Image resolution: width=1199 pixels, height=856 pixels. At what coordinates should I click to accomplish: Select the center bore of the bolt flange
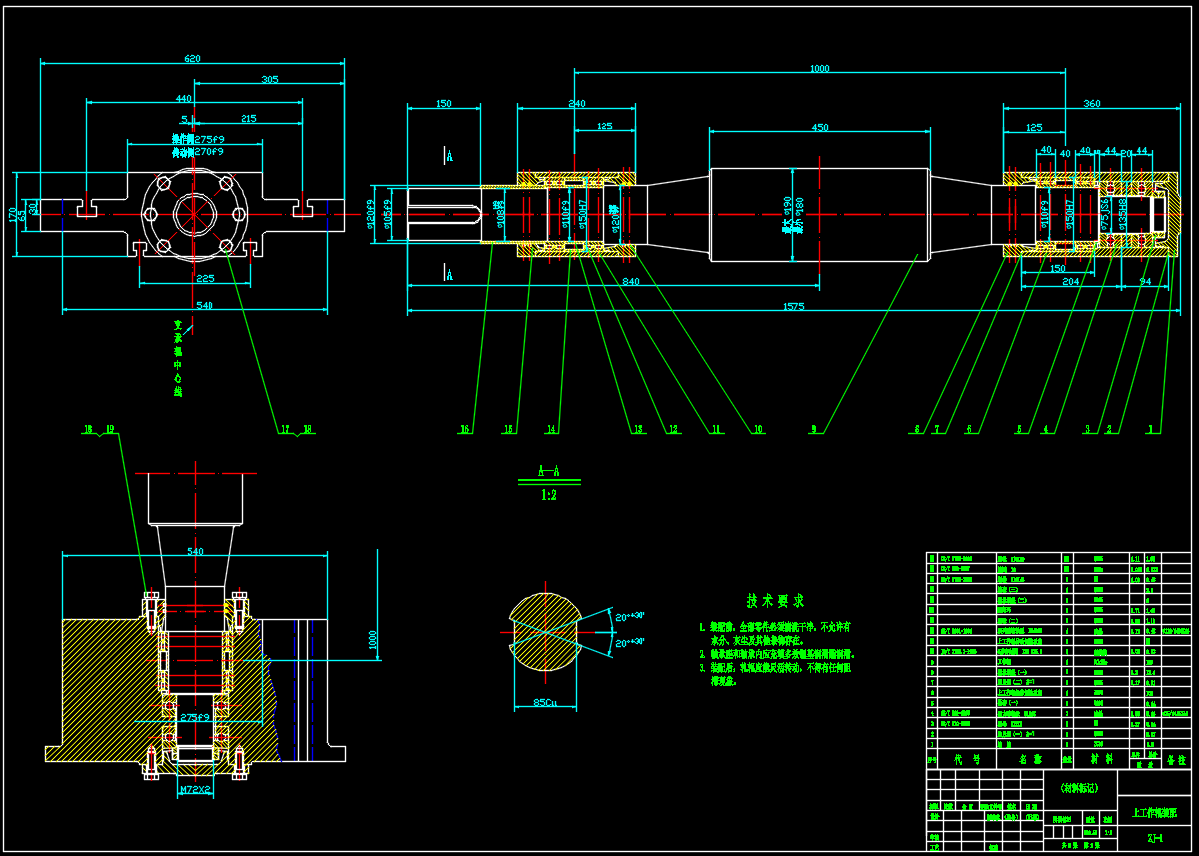[192, 214]
